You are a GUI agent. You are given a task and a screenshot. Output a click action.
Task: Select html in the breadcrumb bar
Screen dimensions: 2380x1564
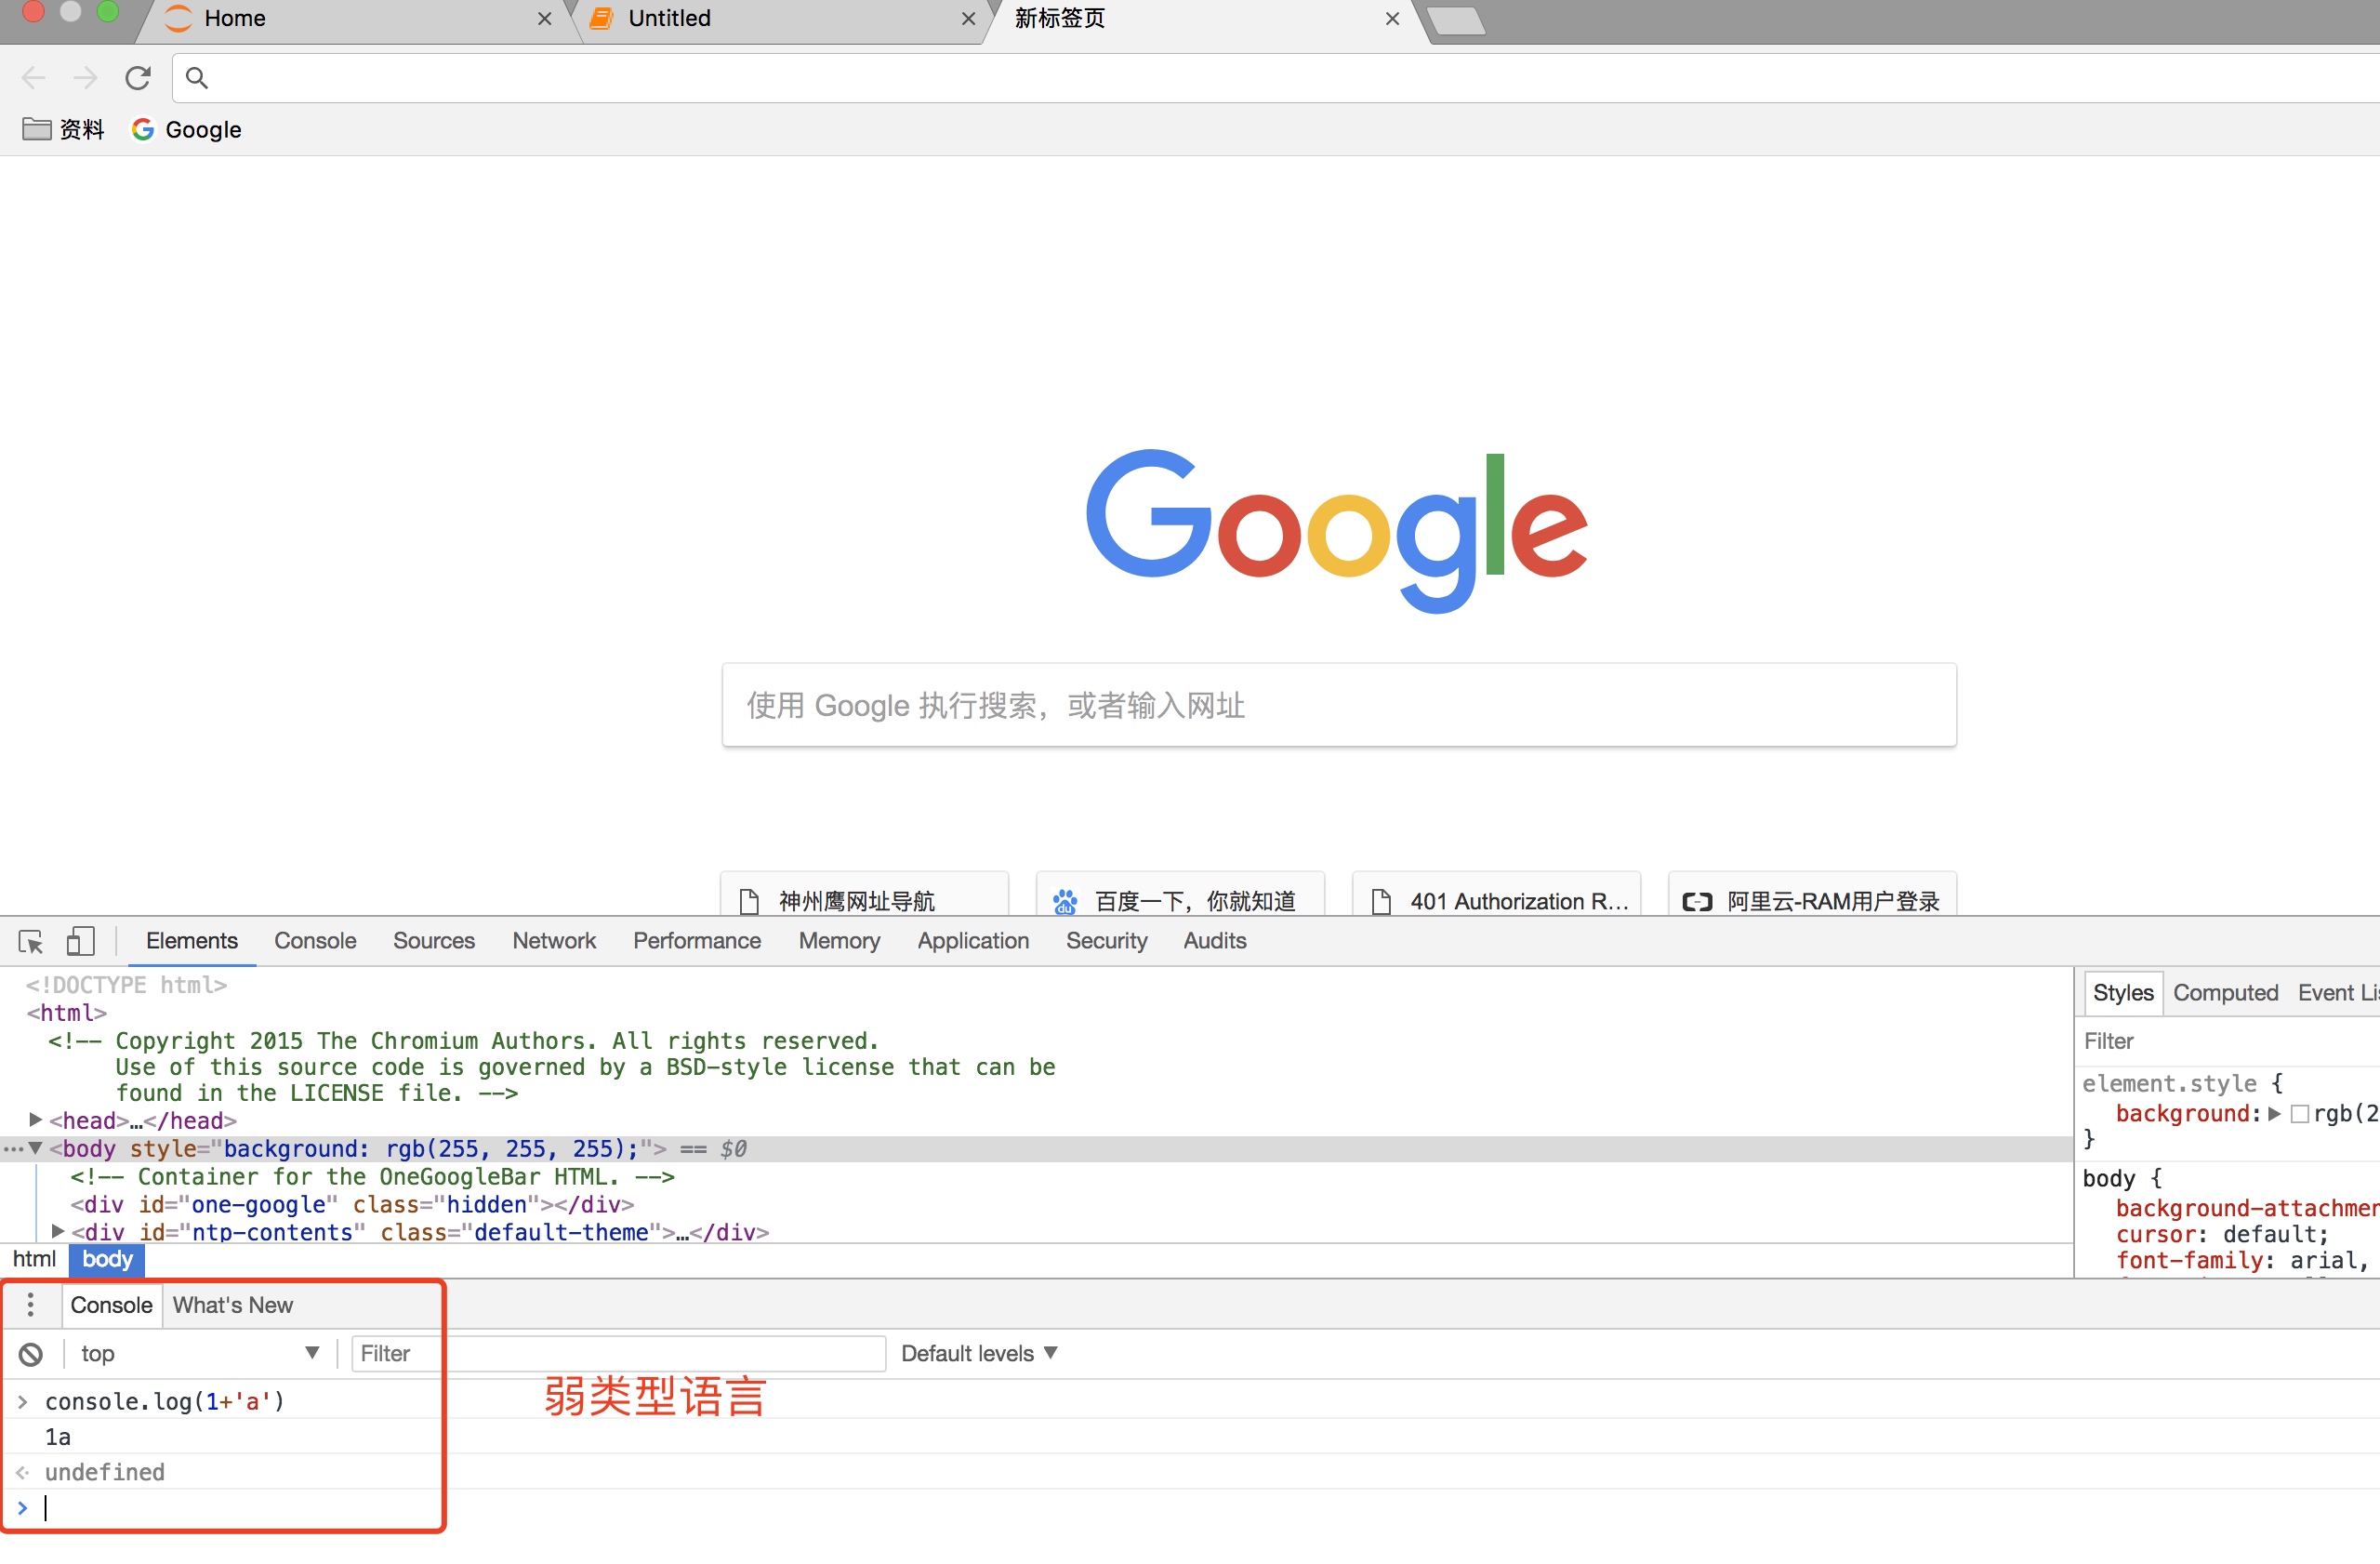point(34,1259)
